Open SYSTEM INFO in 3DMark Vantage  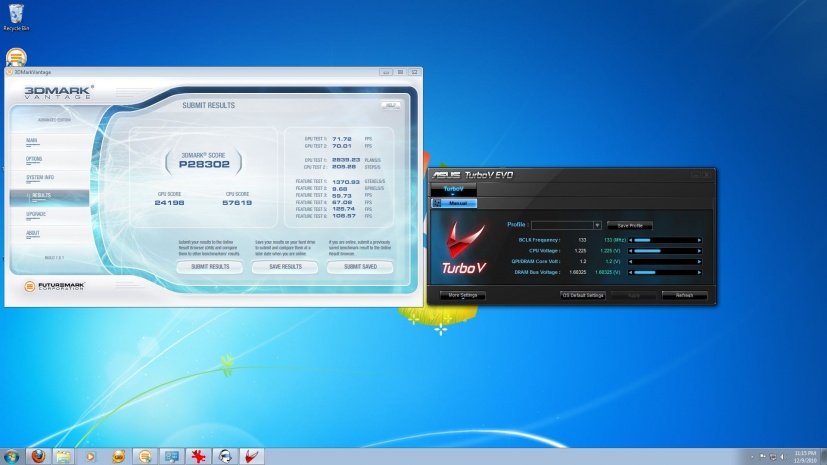tap(40, 178)
